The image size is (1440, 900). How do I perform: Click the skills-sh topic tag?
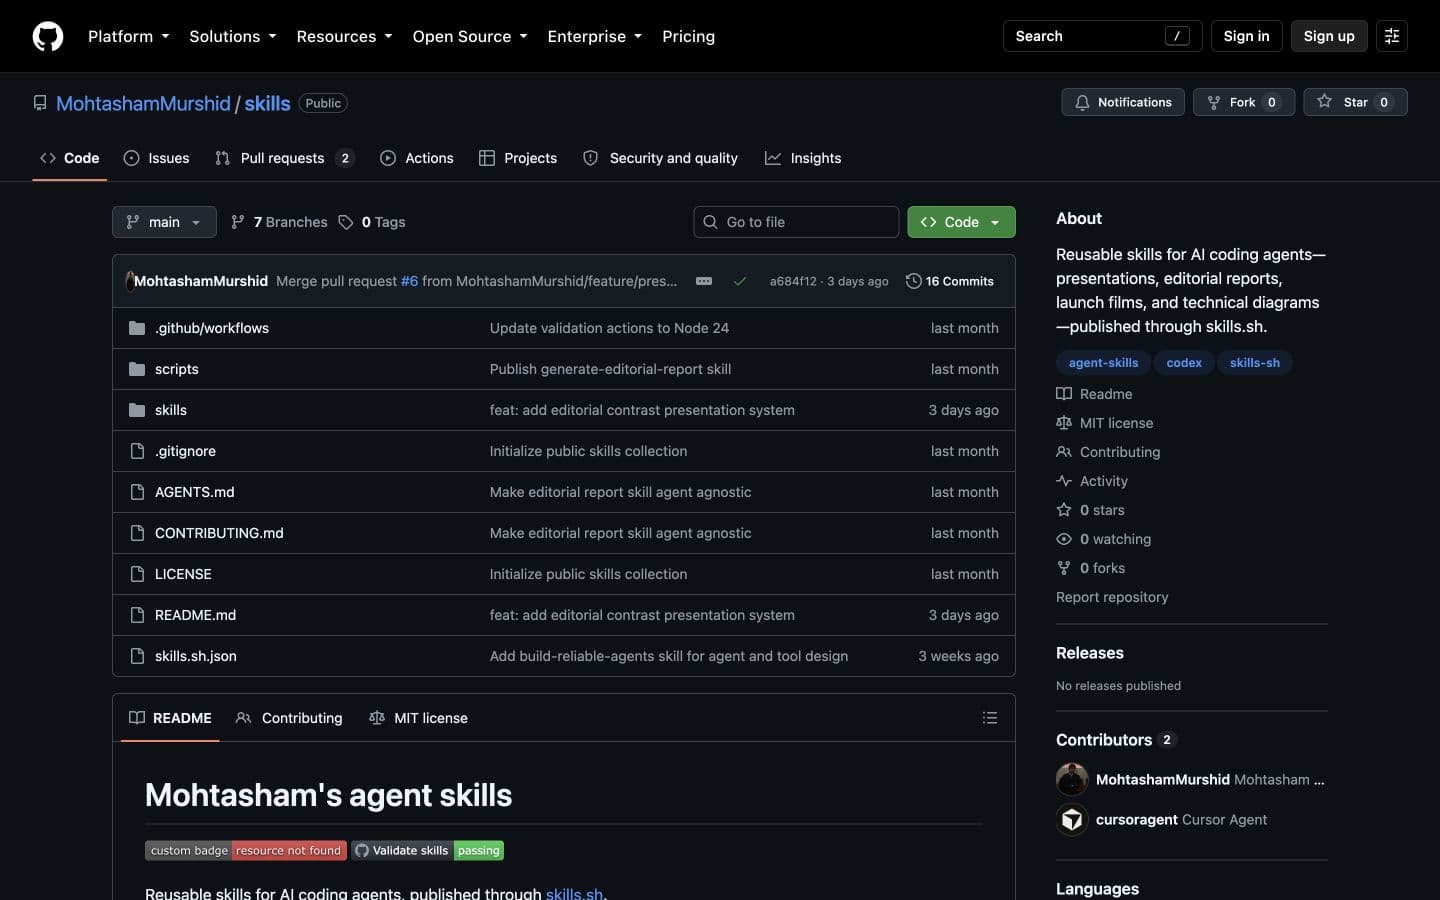[1255, 363]
